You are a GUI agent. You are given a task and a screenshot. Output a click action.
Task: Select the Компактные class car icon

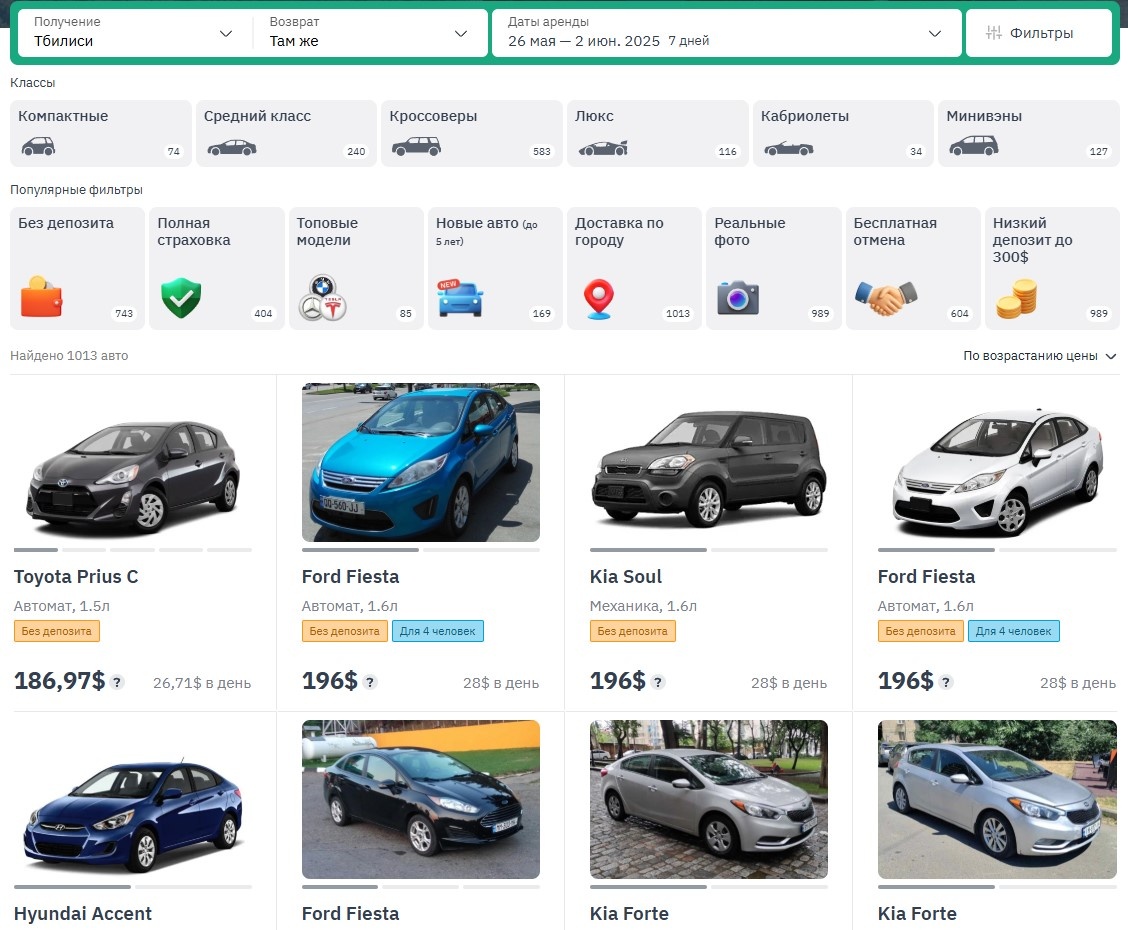pos(38,146)
